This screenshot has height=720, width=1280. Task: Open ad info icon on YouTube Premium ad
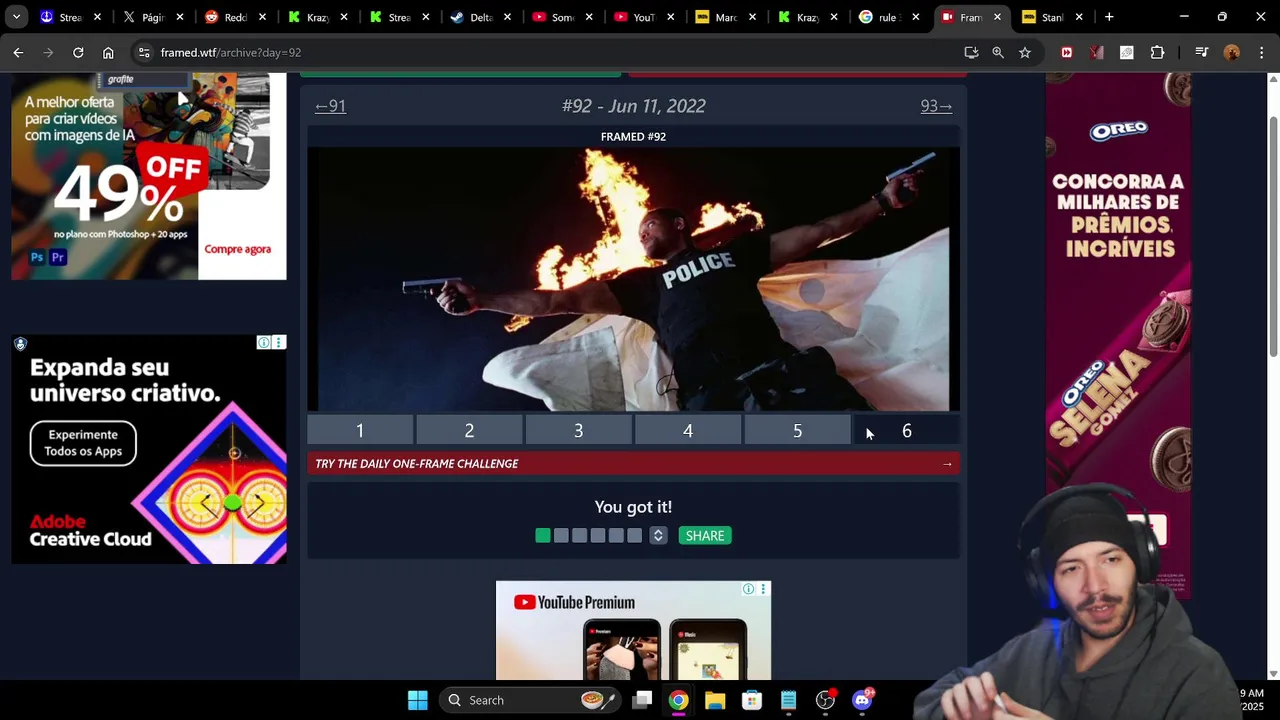(748, 589)
